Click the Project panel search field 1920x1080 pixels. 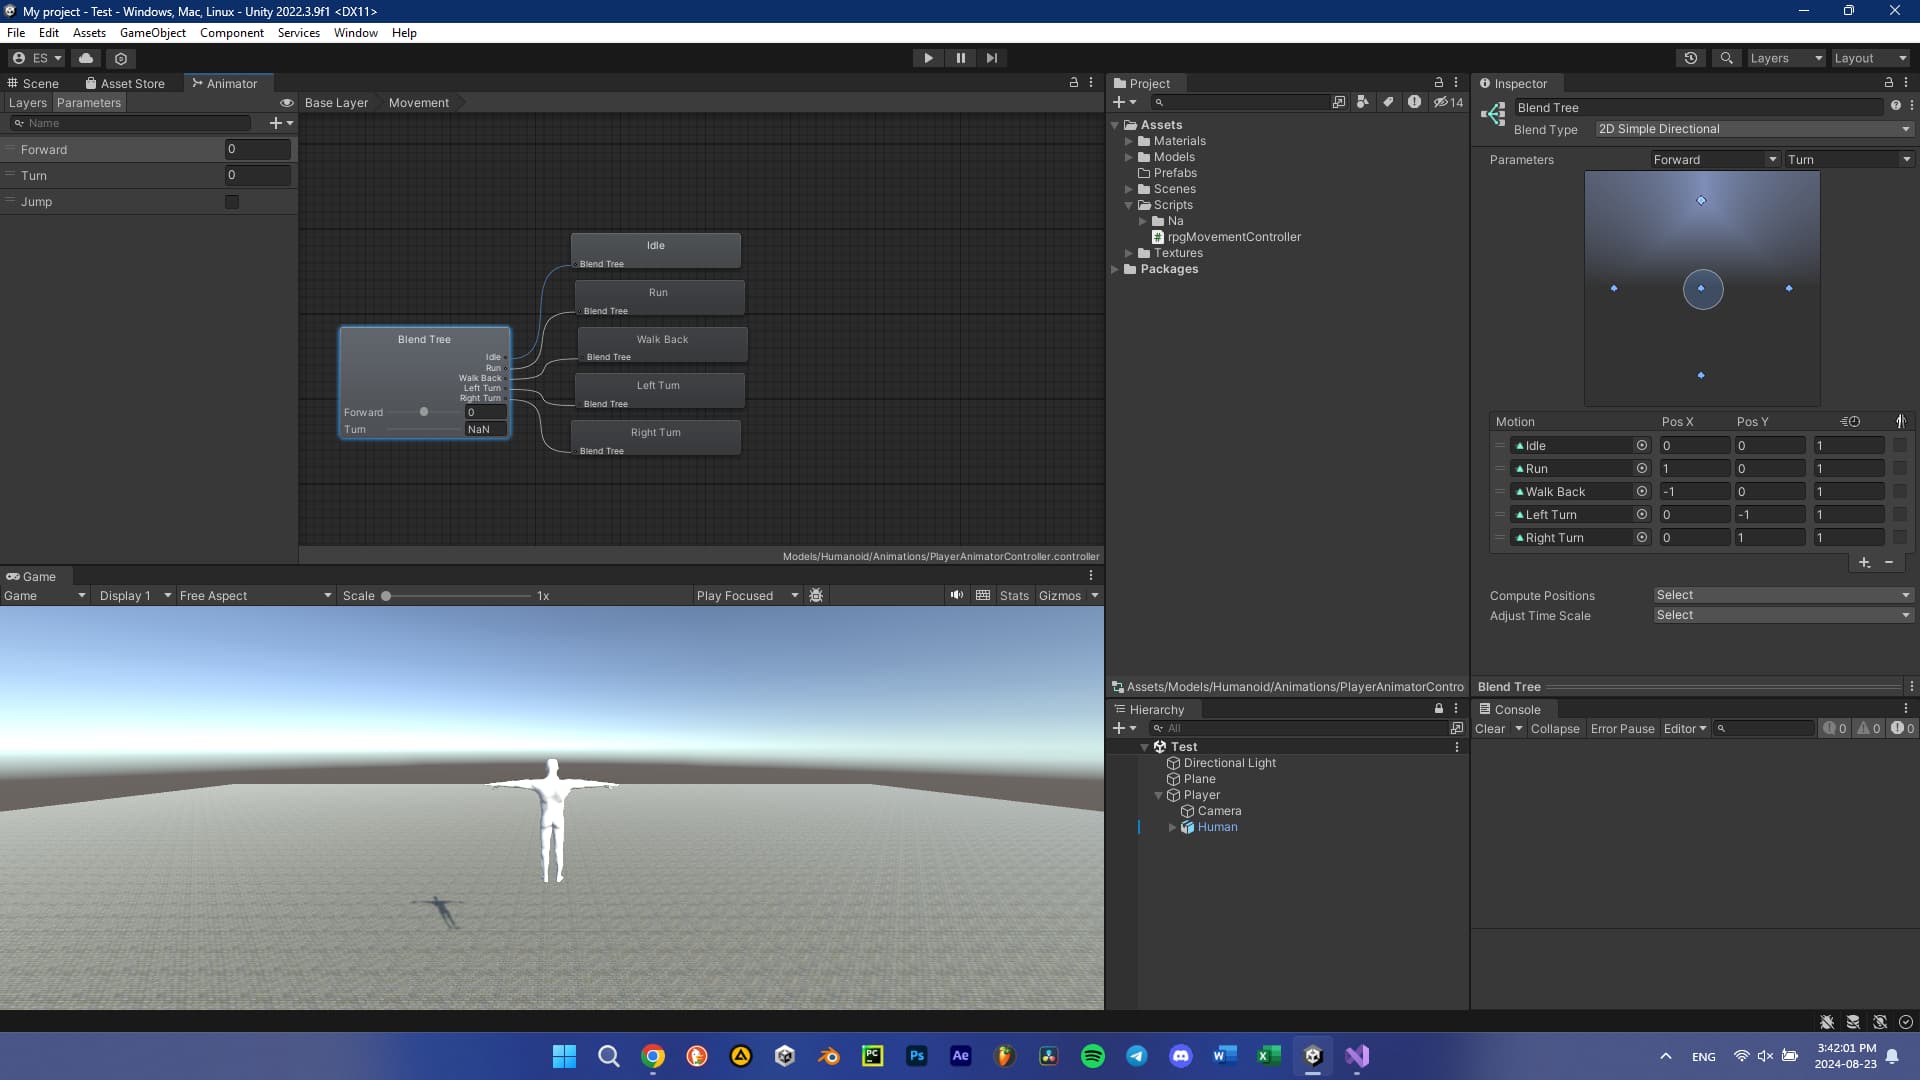tap(1240, 102)
